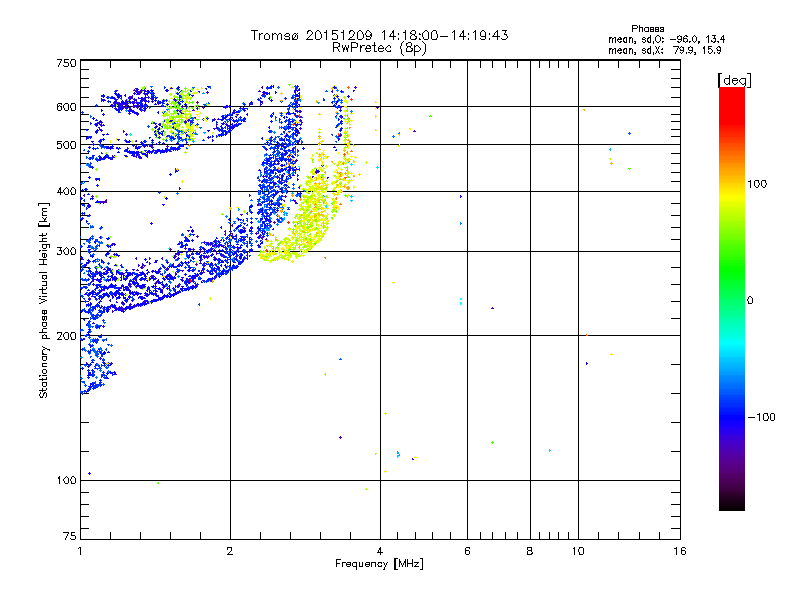Click the y-axis '100' tick label
The width and height of the screenshot is (800, 600).
coord(66,481)
